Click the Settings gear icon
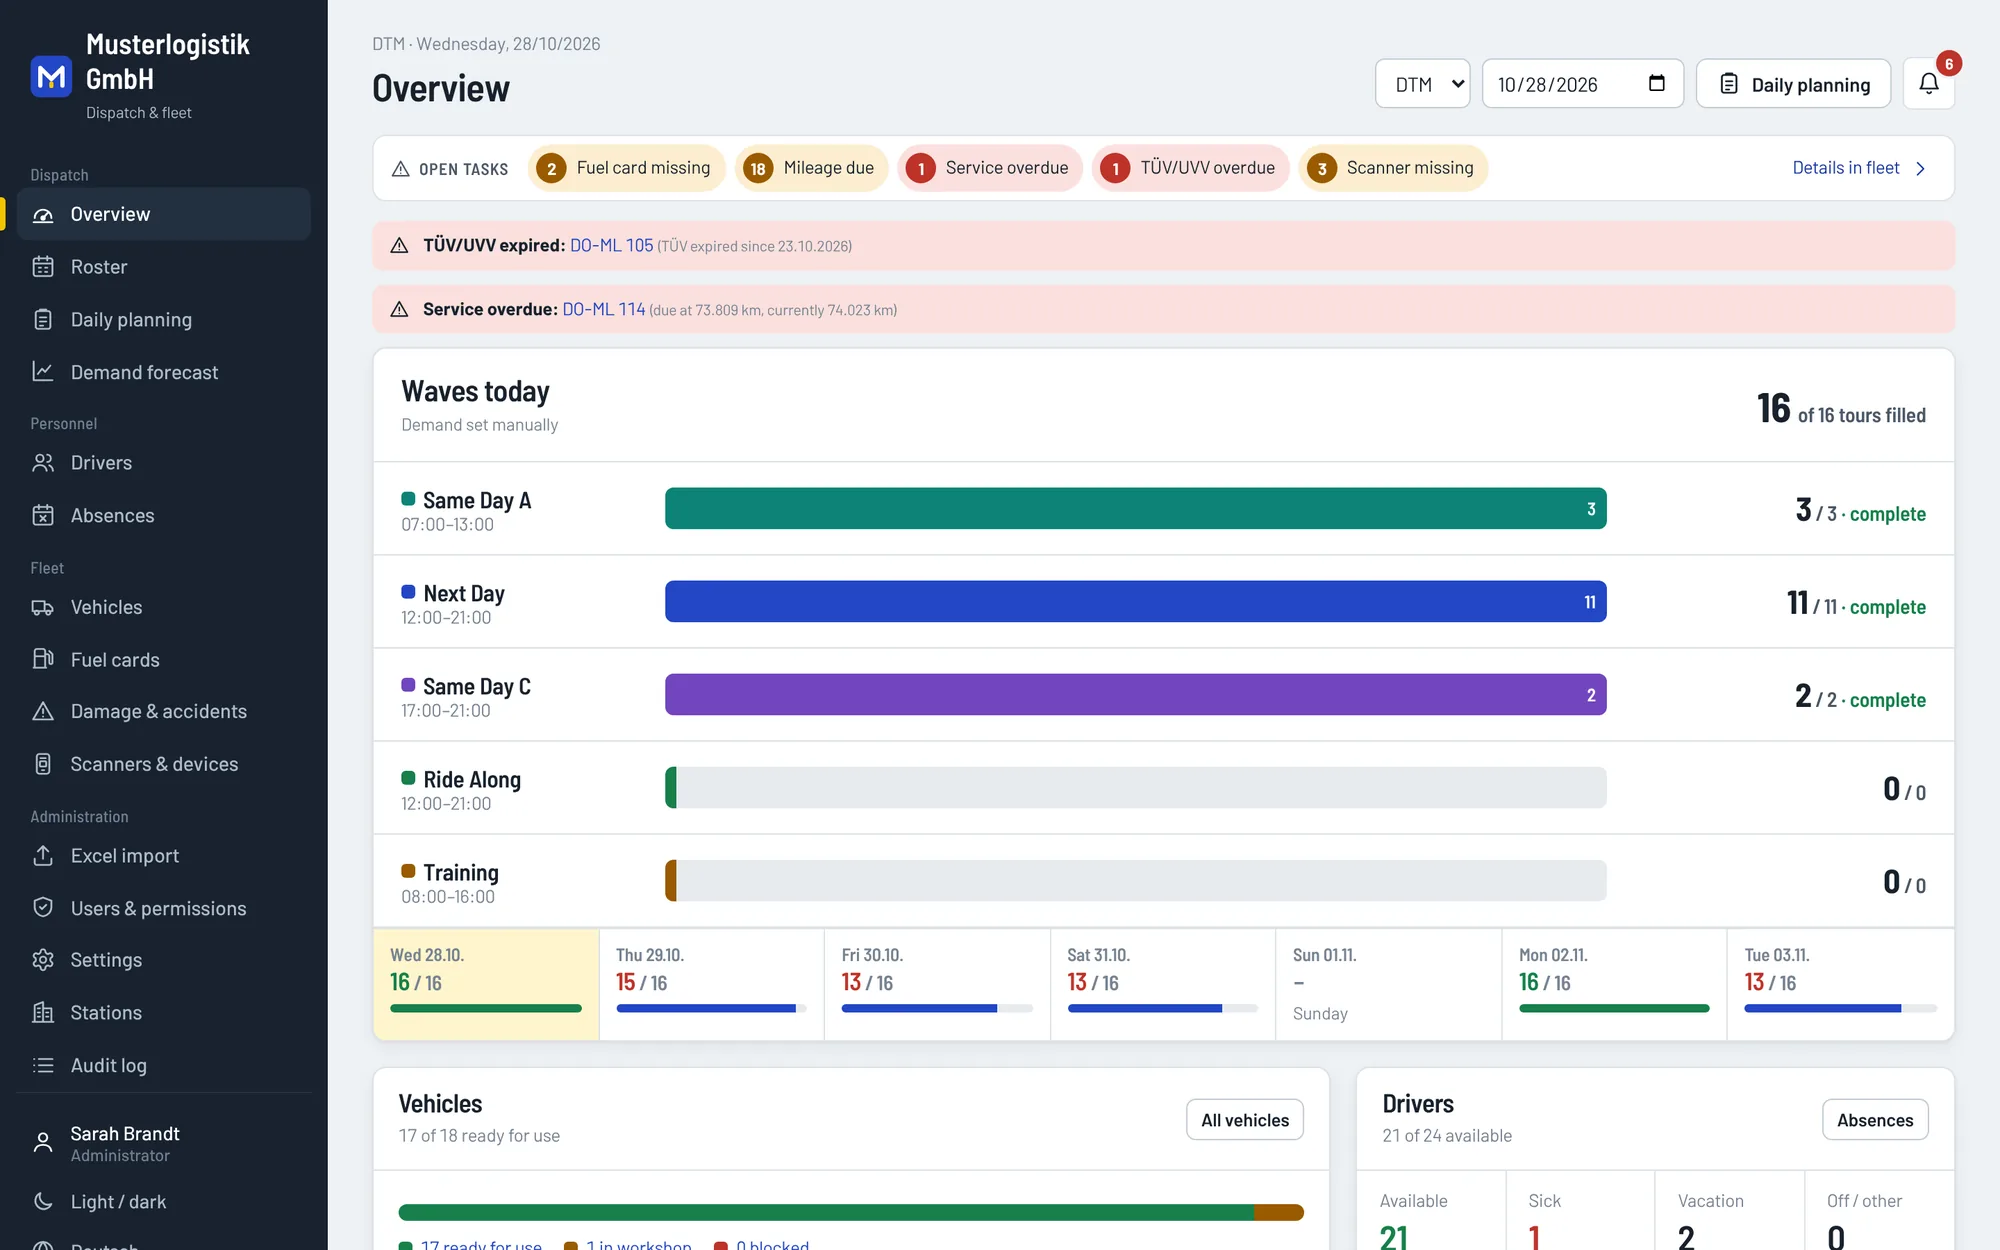This screenshot has height=1250, width=2000. (x=43, y=960)
